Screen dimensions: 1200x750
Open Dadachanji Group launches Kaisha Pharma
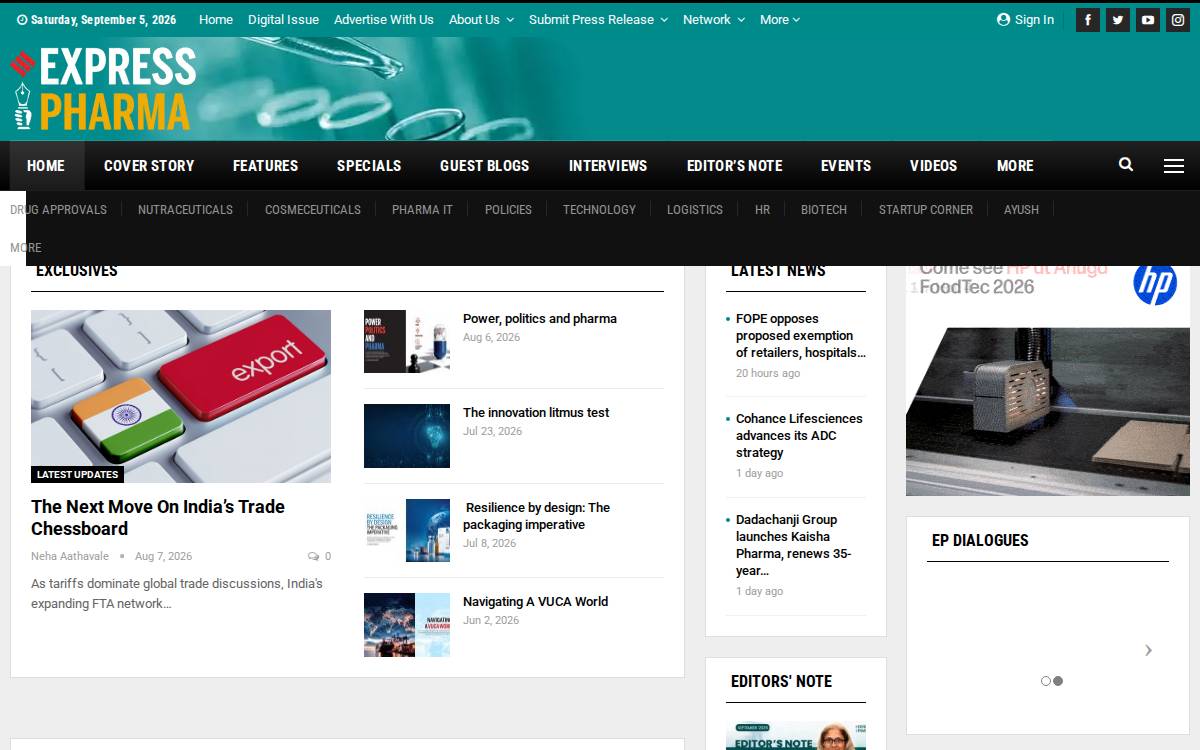click(x=794, y=545)
